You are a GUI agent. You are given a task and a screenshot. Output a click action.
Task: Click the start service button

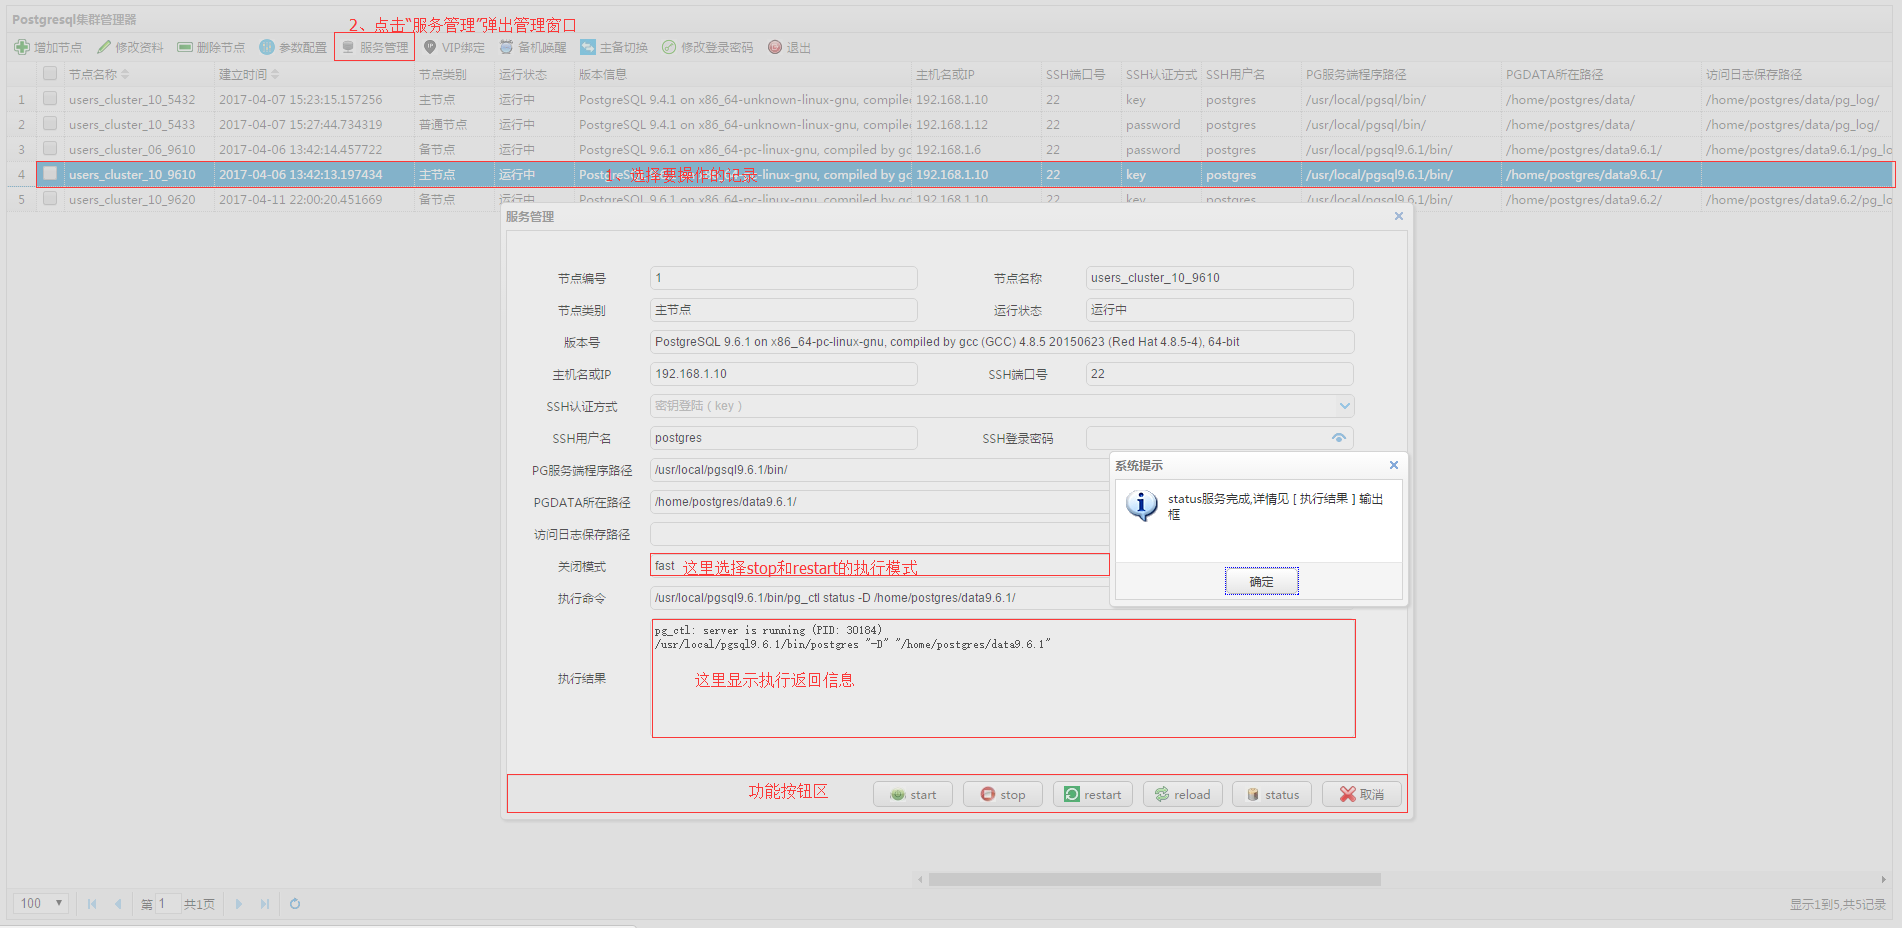(913, 794)
